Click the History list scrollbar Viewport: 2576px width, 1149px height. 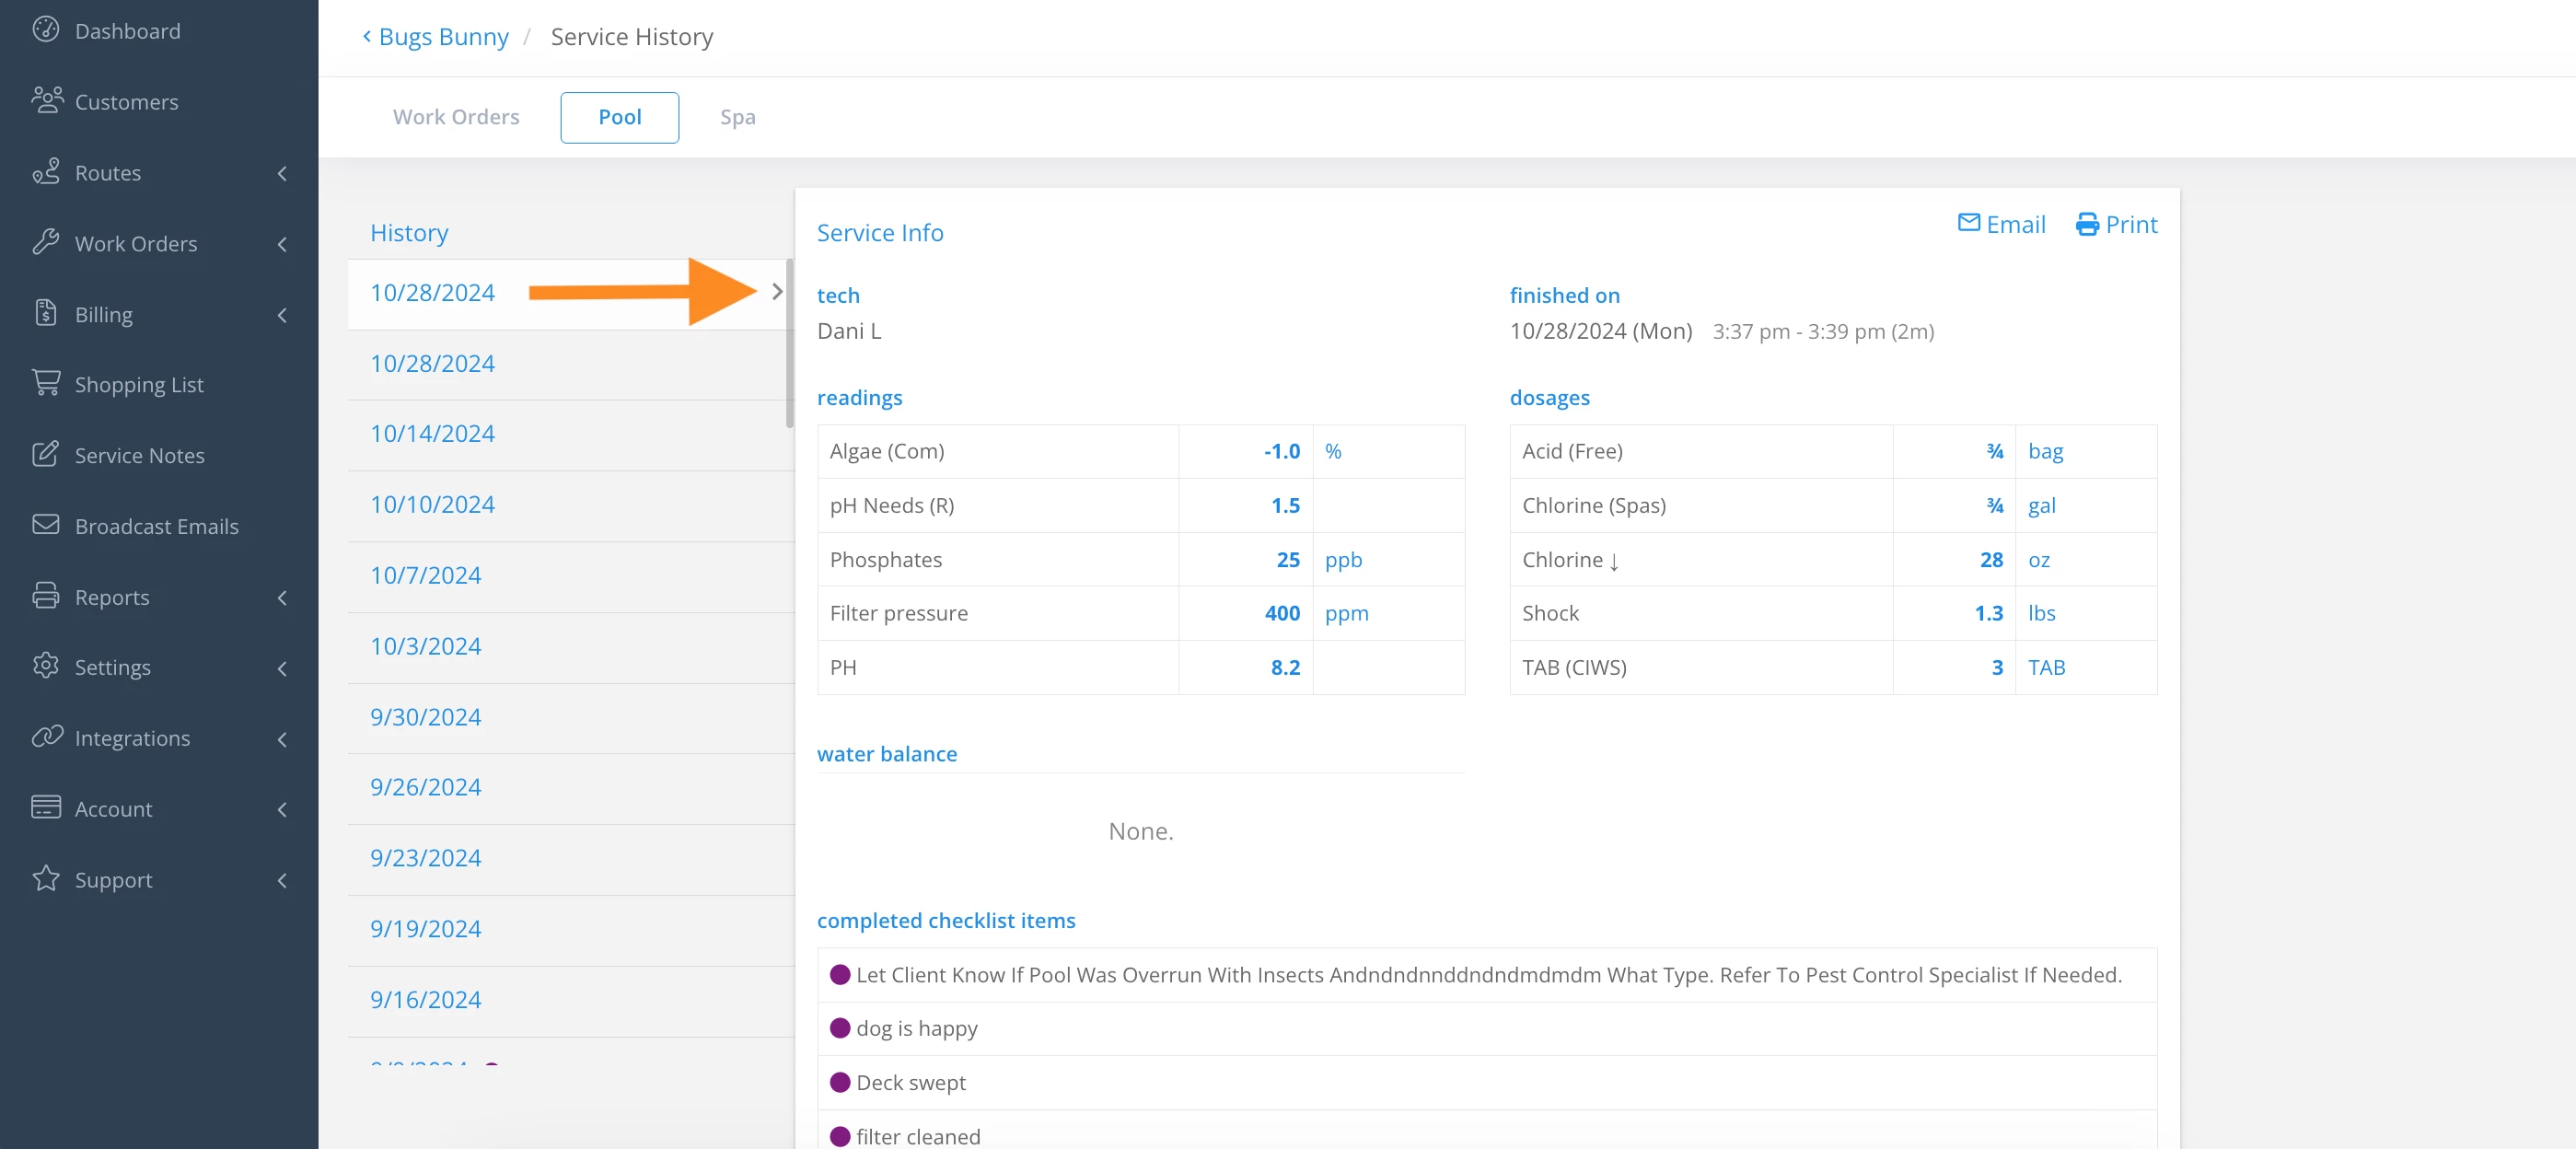[x=789, y=345]
